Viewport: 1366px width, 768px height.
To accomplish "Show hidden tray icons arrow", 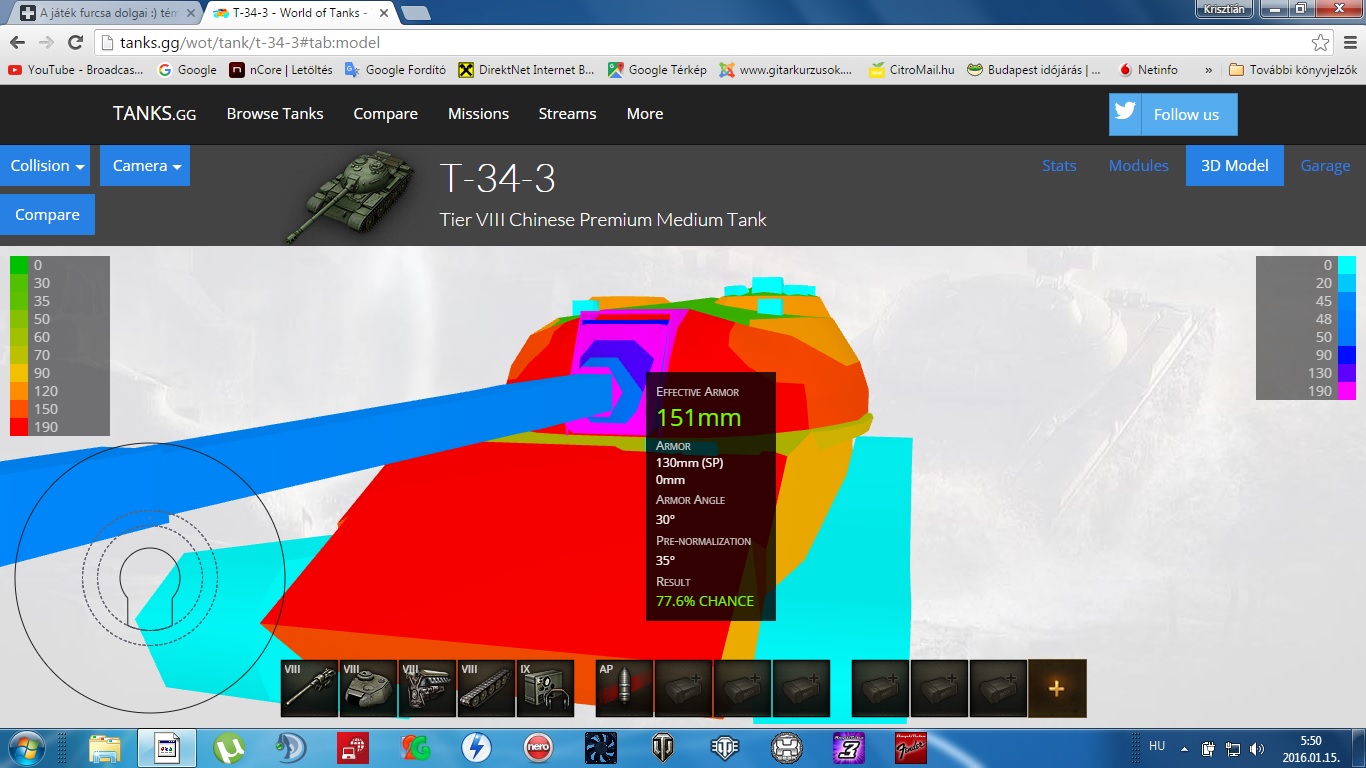I will [x=1184, y=748].
